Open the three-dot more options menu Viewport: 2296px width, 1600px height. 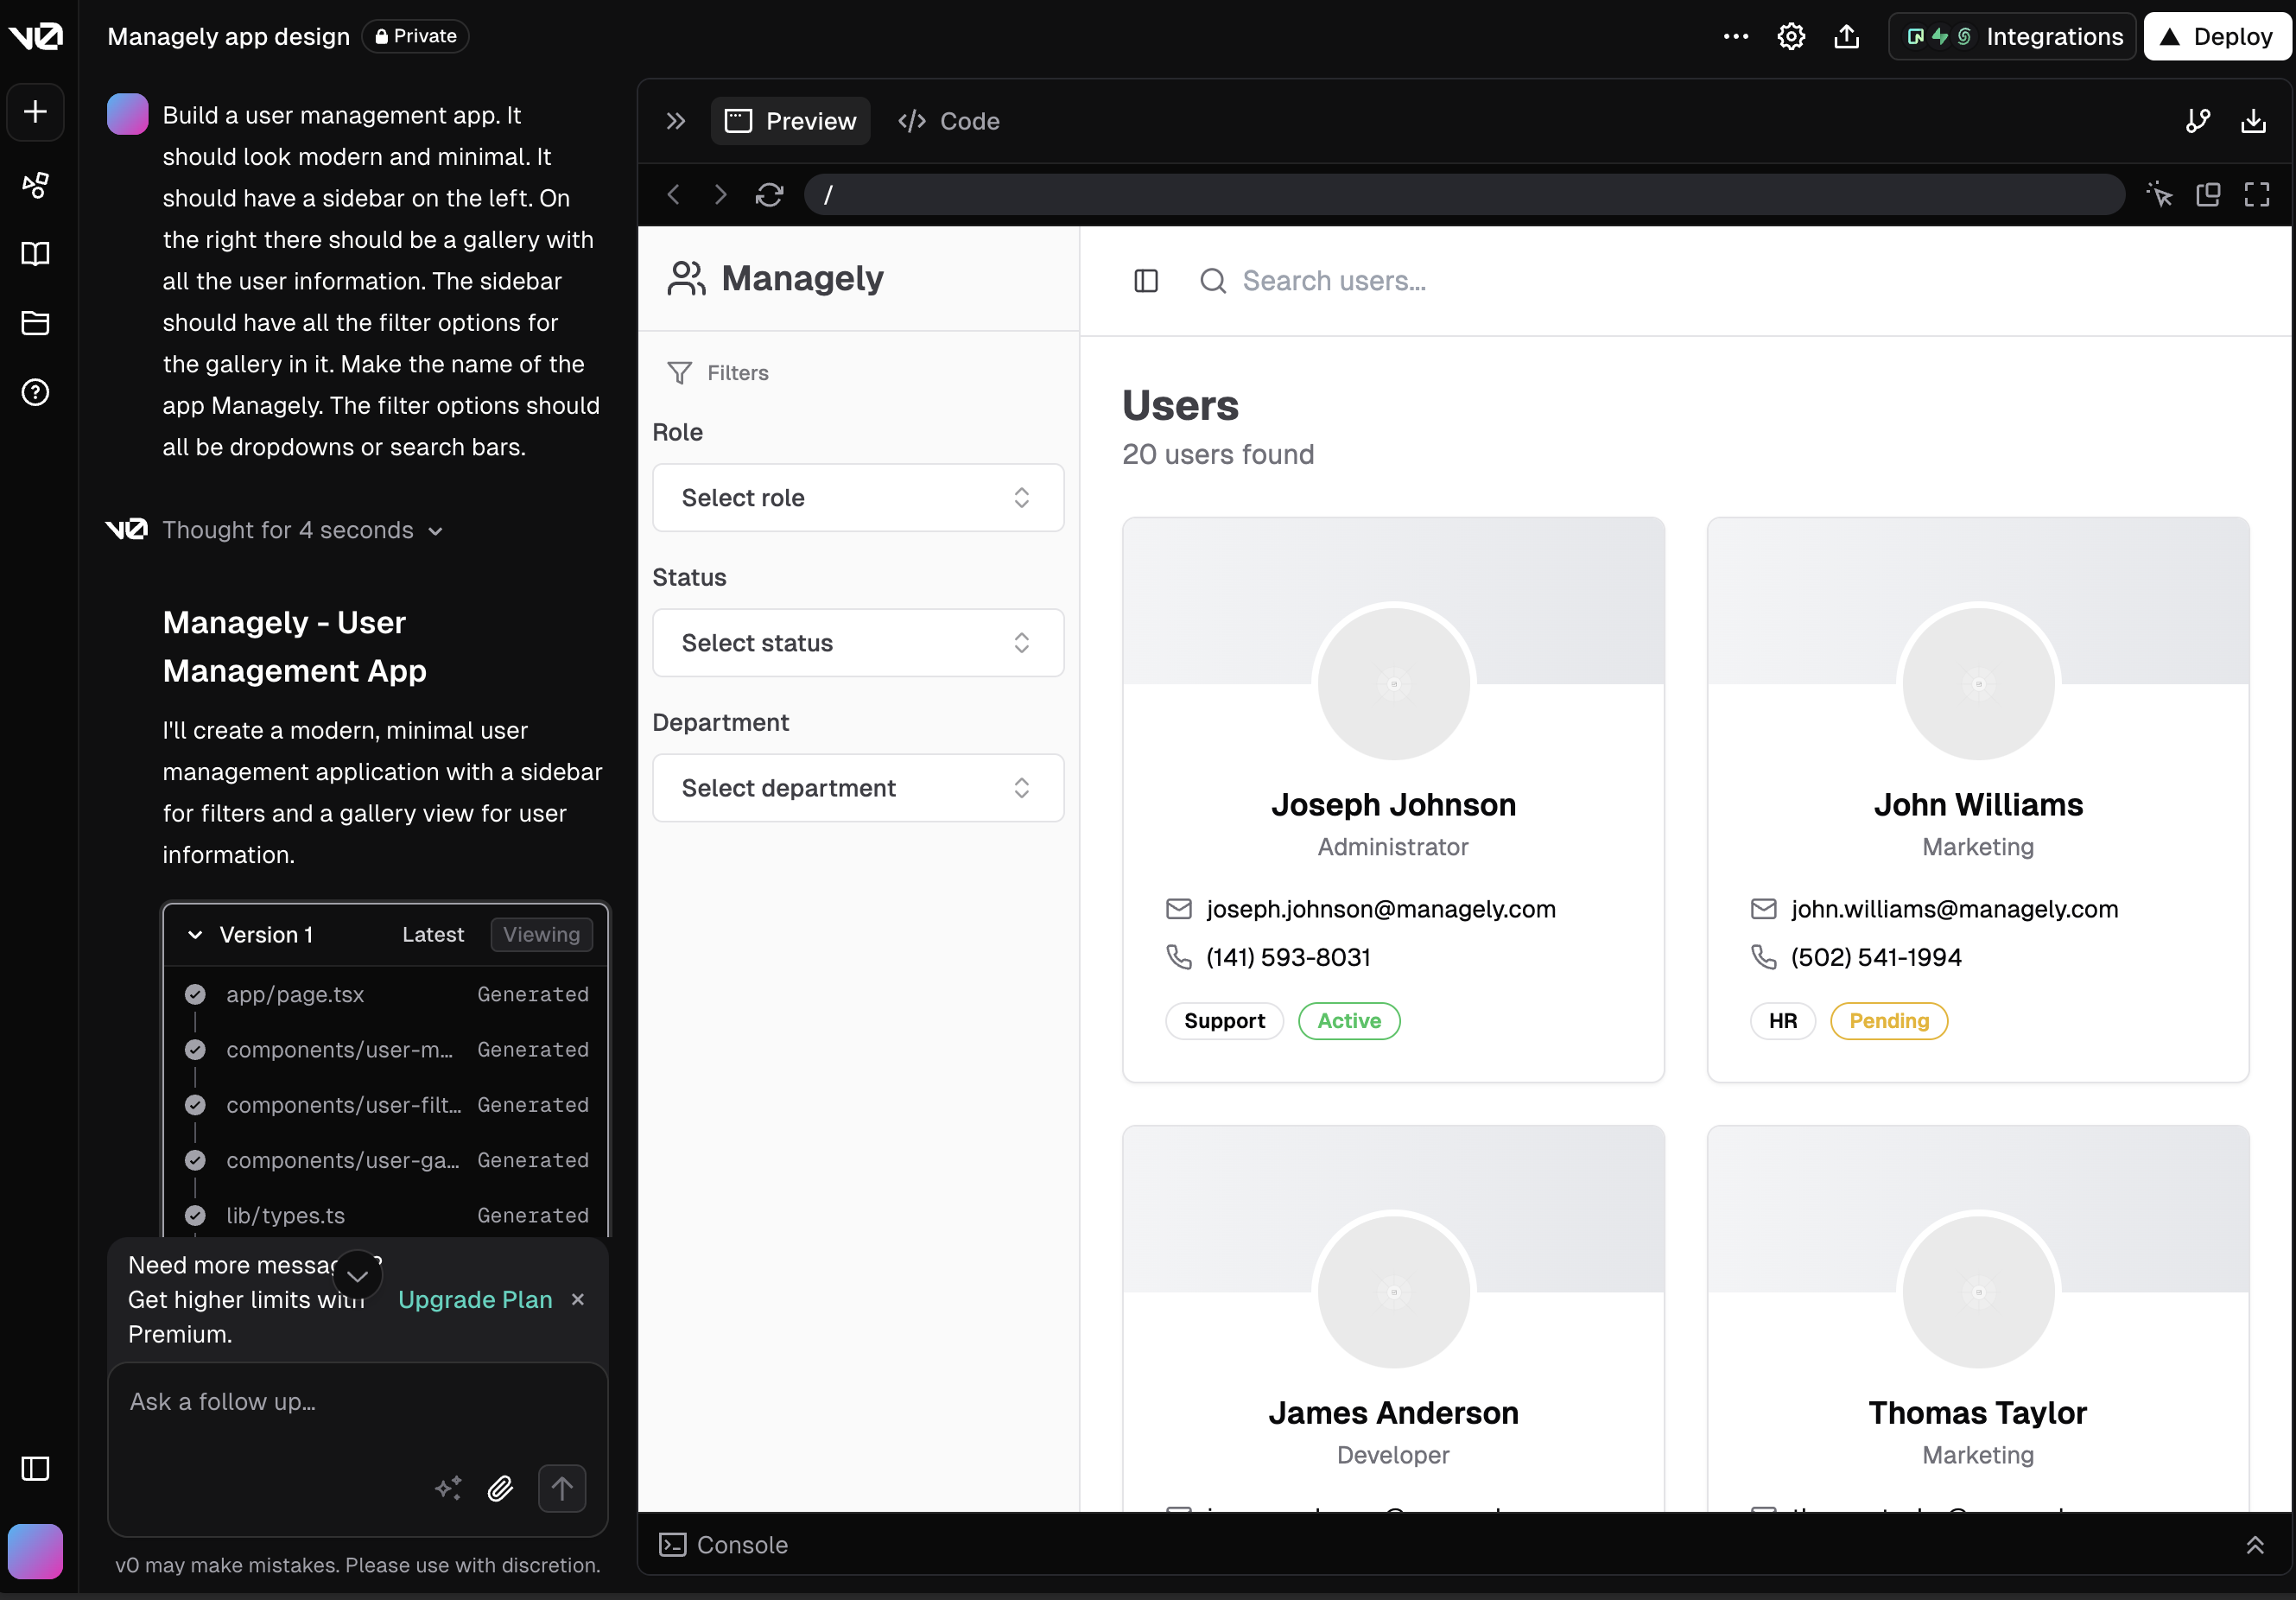click(x=1736, y=37)
